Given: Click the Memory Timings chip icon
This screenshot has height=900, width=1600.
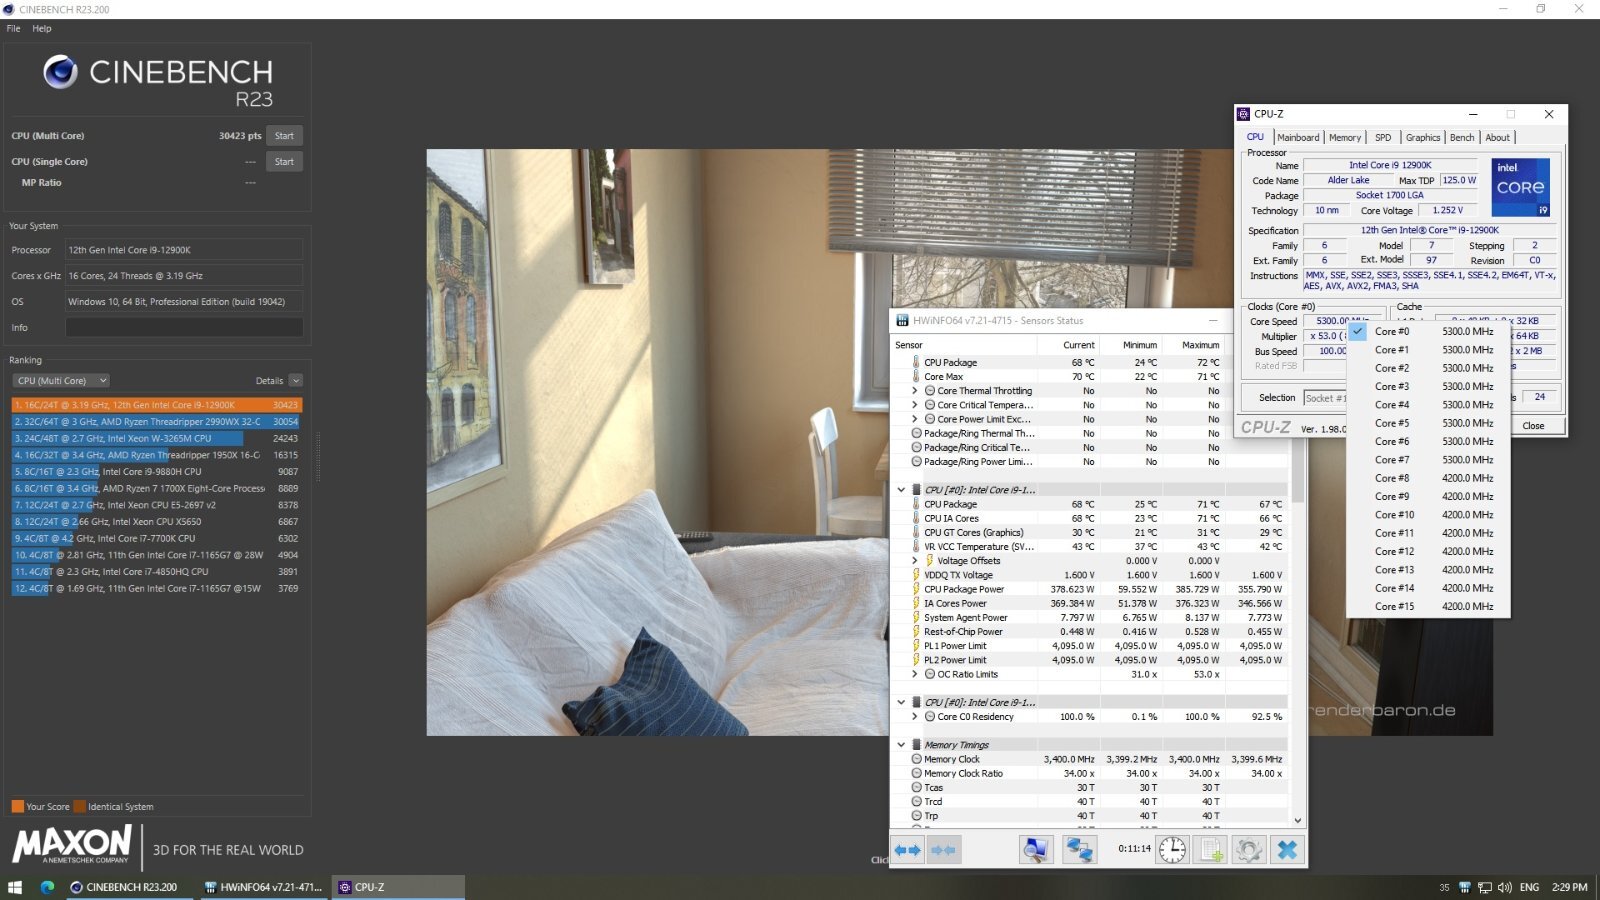Looking at the screenshot, I should 916,744.
